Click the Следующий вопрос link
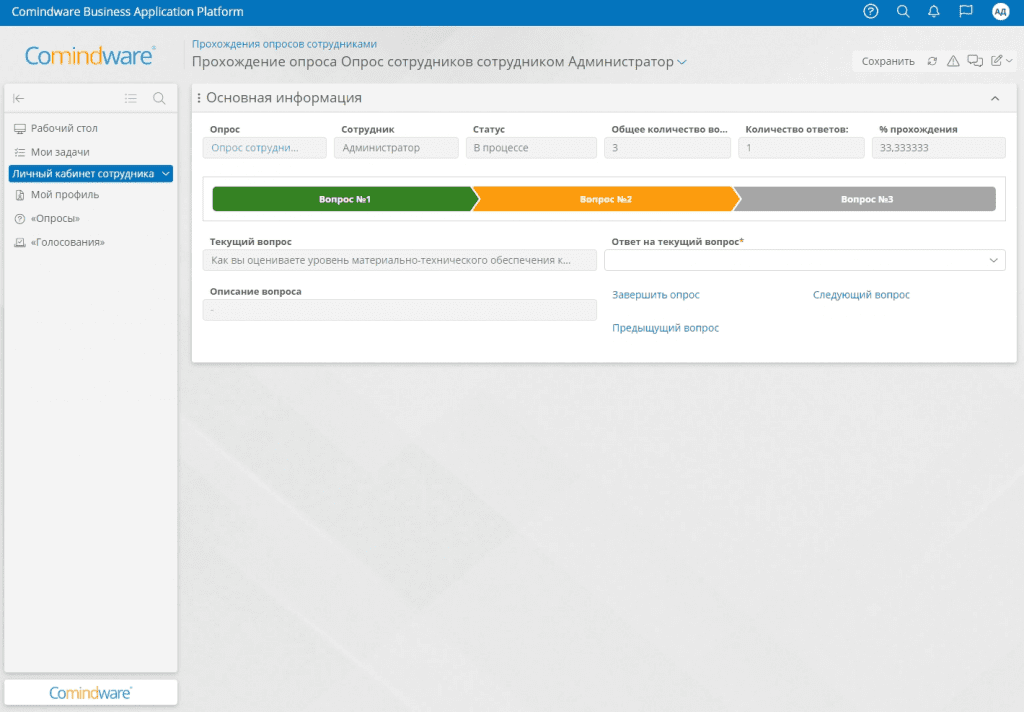Image resolution: width=1024 pixels, height=712 pixels. pos(861,295)
